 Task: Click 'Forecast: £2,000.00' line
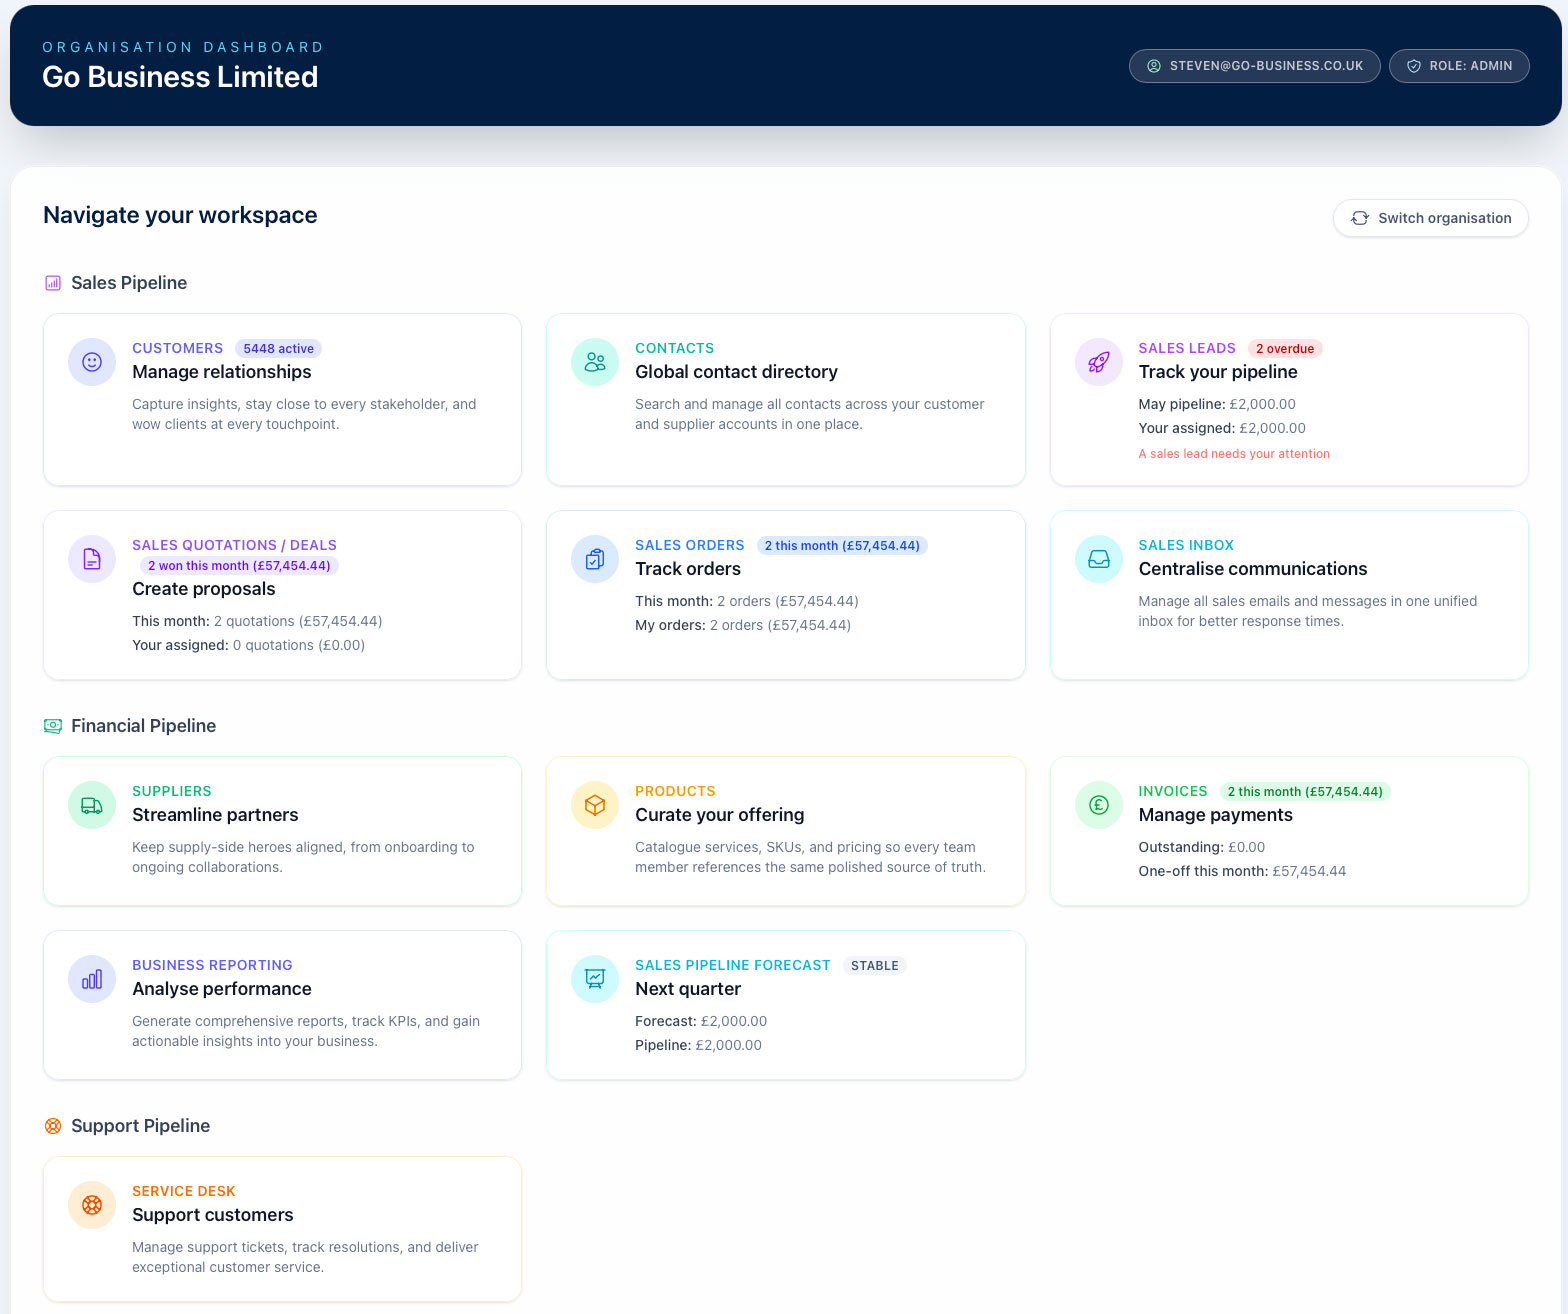click(701, 1021)
